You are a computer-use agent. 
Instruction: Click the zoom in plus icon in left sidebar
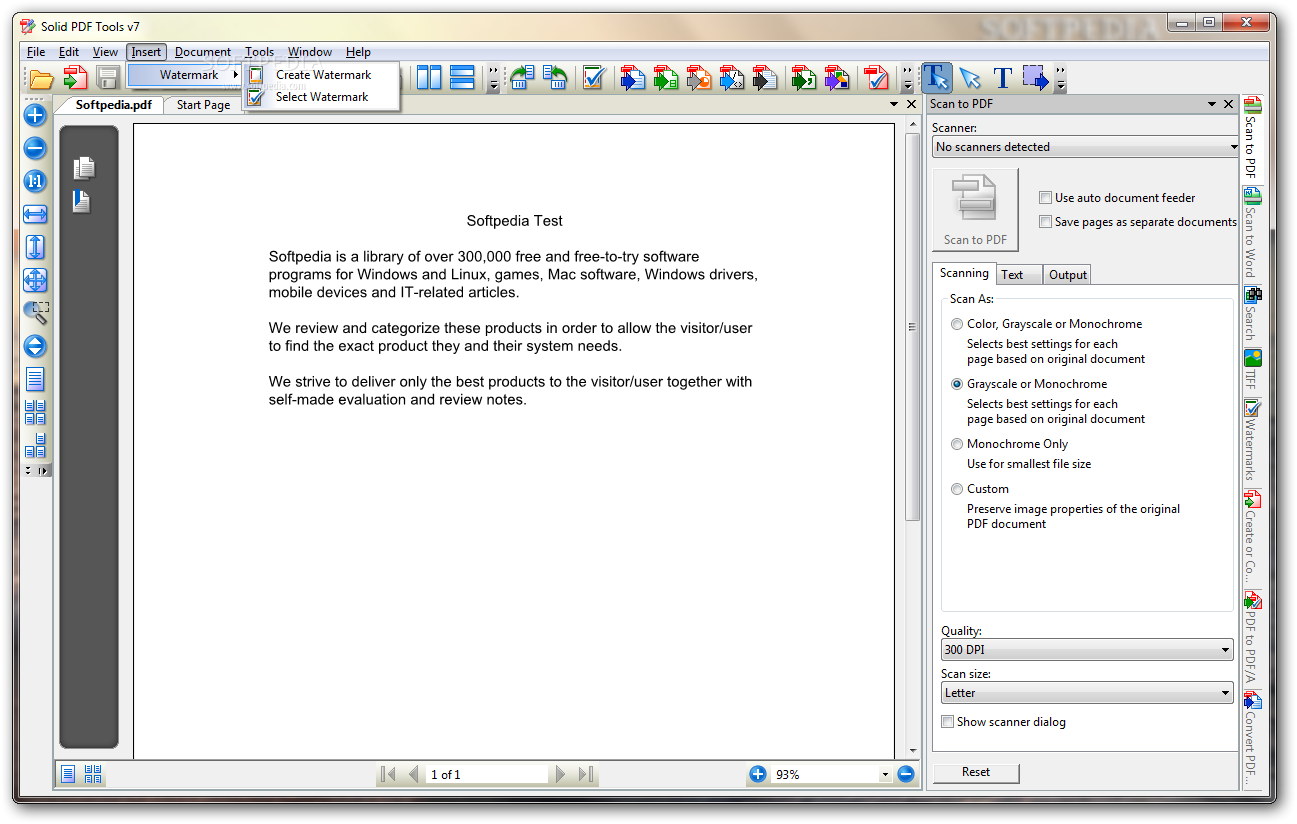[x=35, y=115]
